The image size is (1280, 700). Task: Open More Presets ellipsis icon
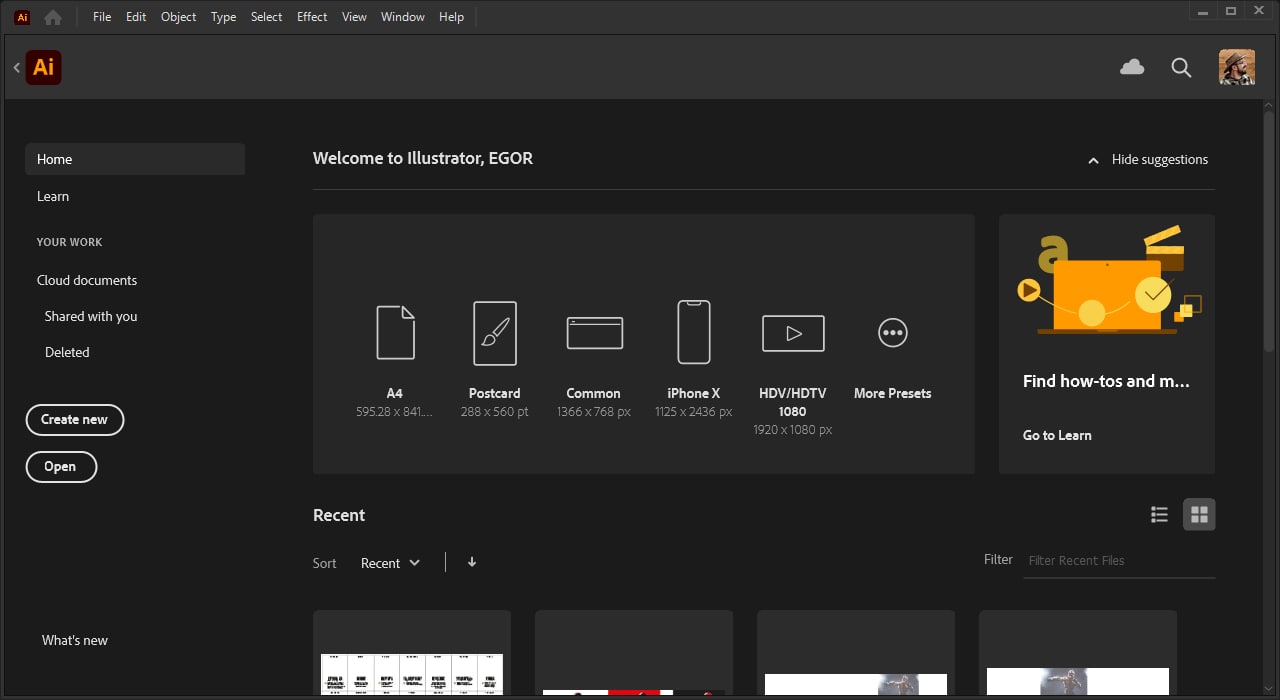click(x=893, y=333)
